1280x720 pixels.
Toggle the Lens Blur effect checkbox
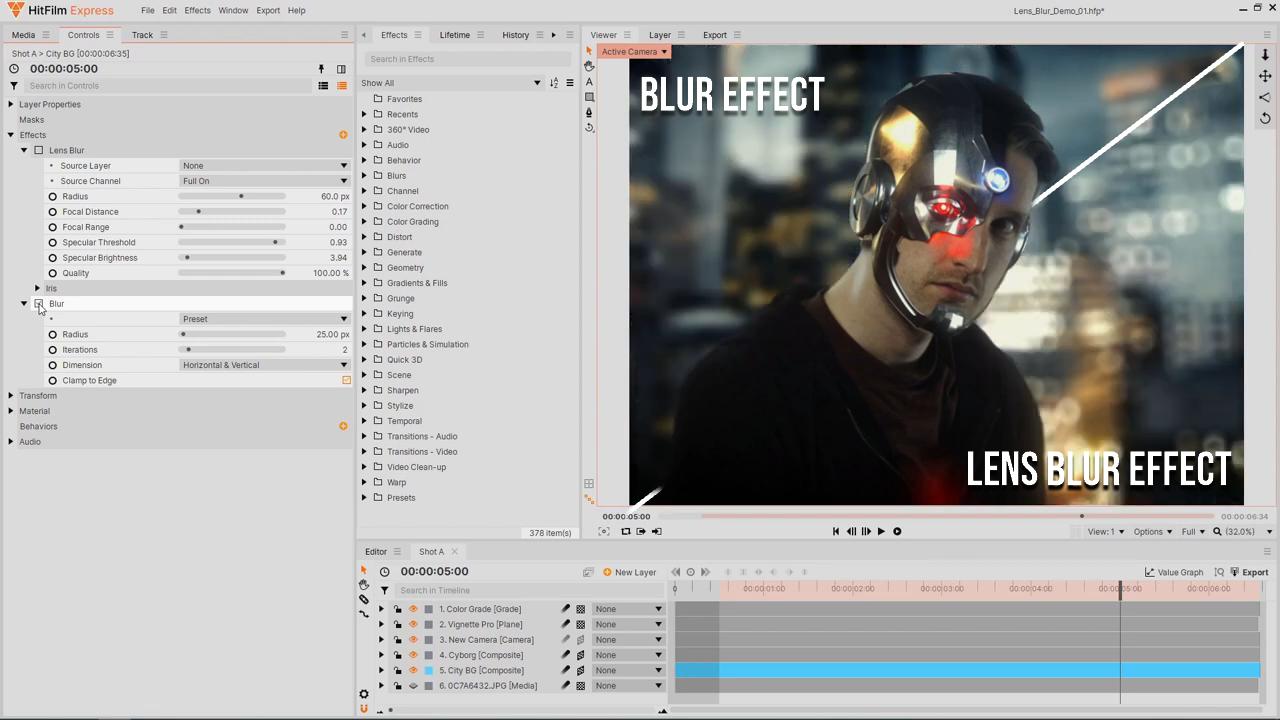point(39,151)
